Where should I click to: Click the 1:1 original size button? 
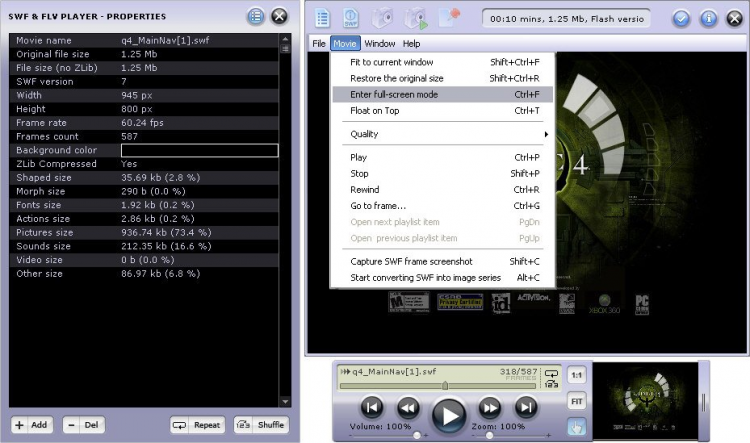tap(577, 375)
